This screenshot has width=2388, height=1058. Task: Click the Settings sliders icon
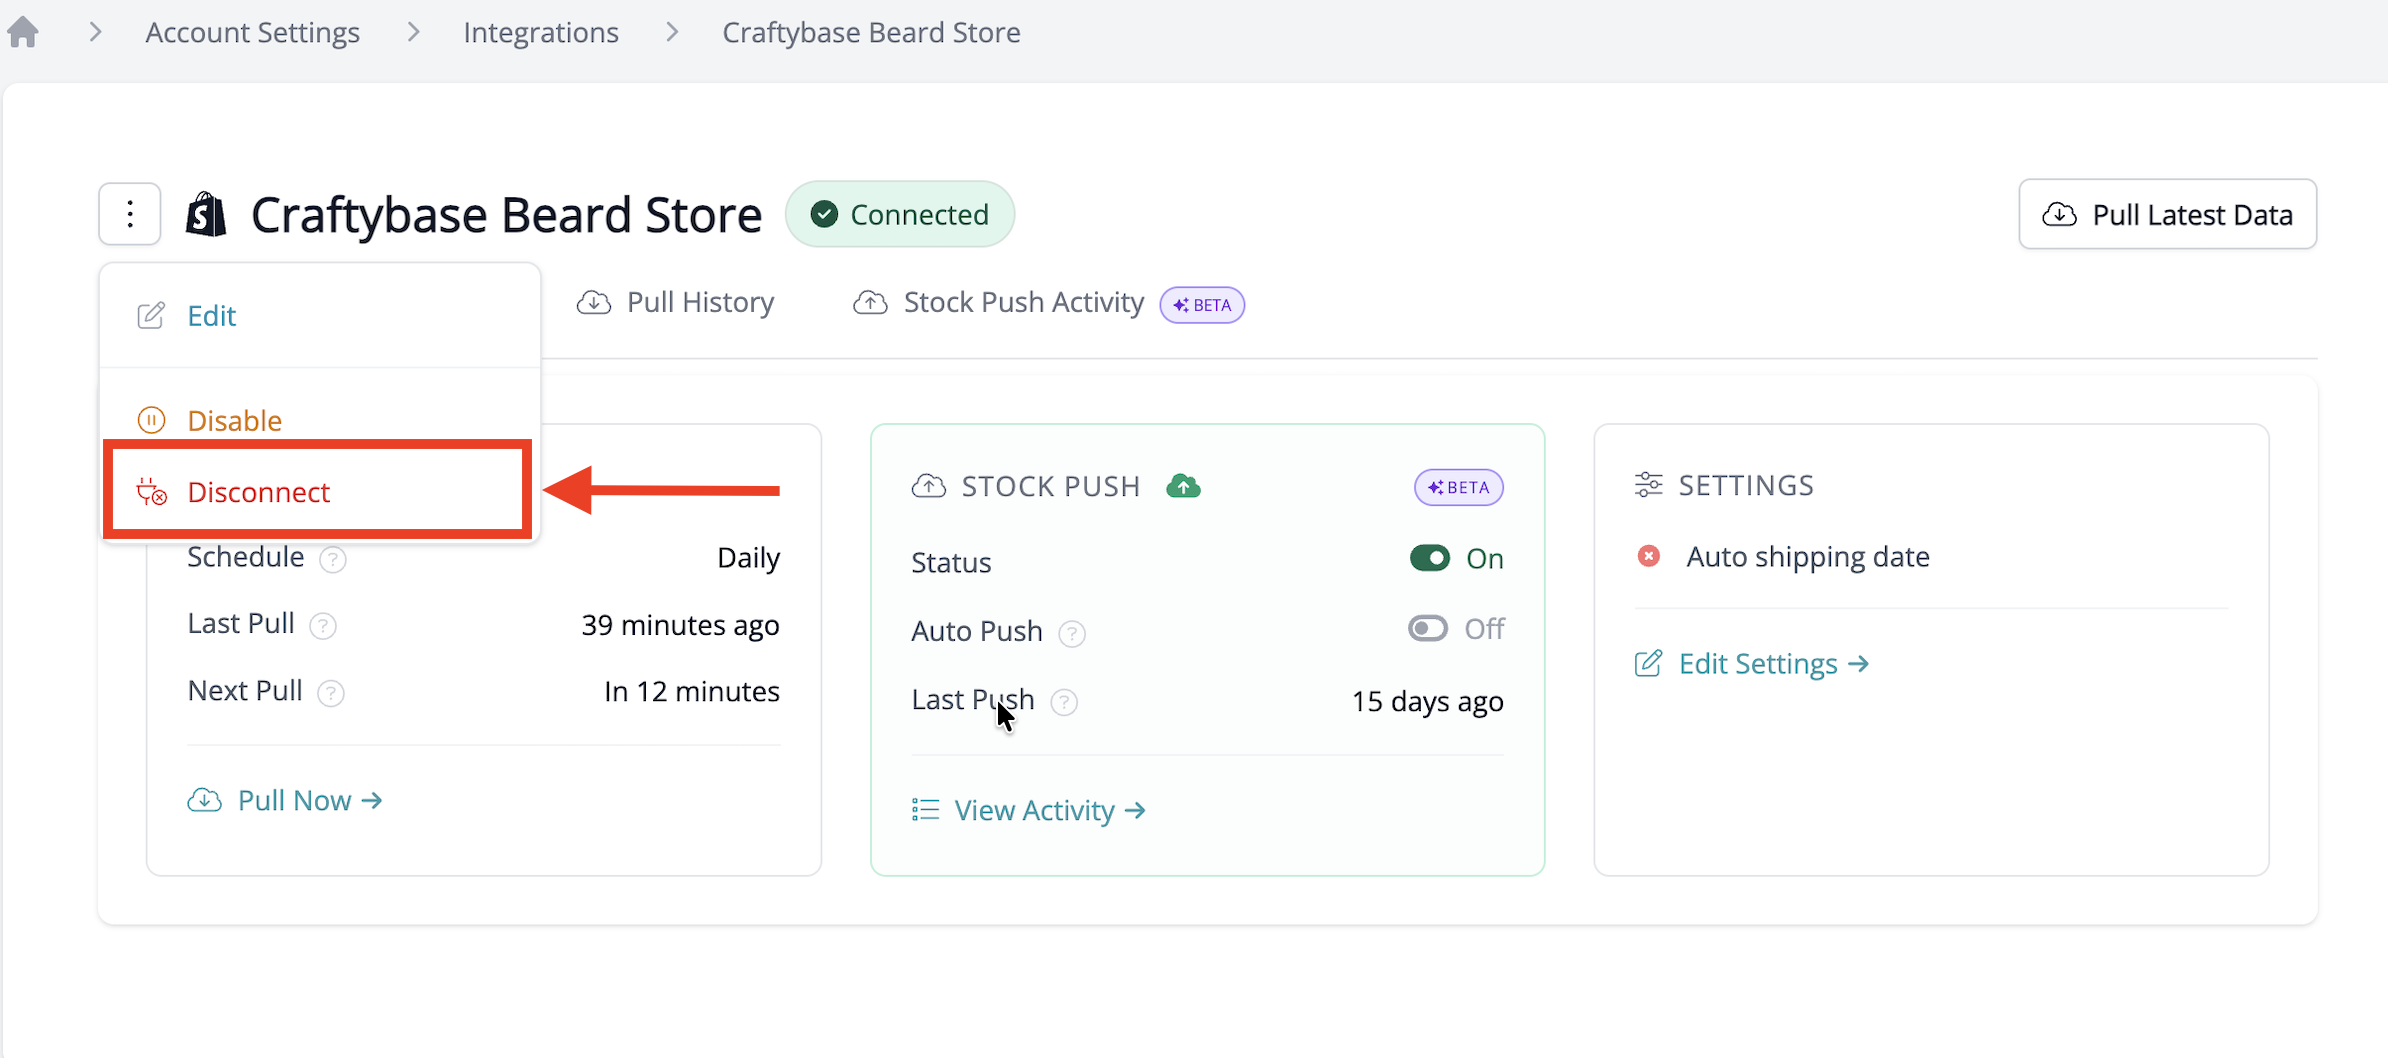(1649, 485)
